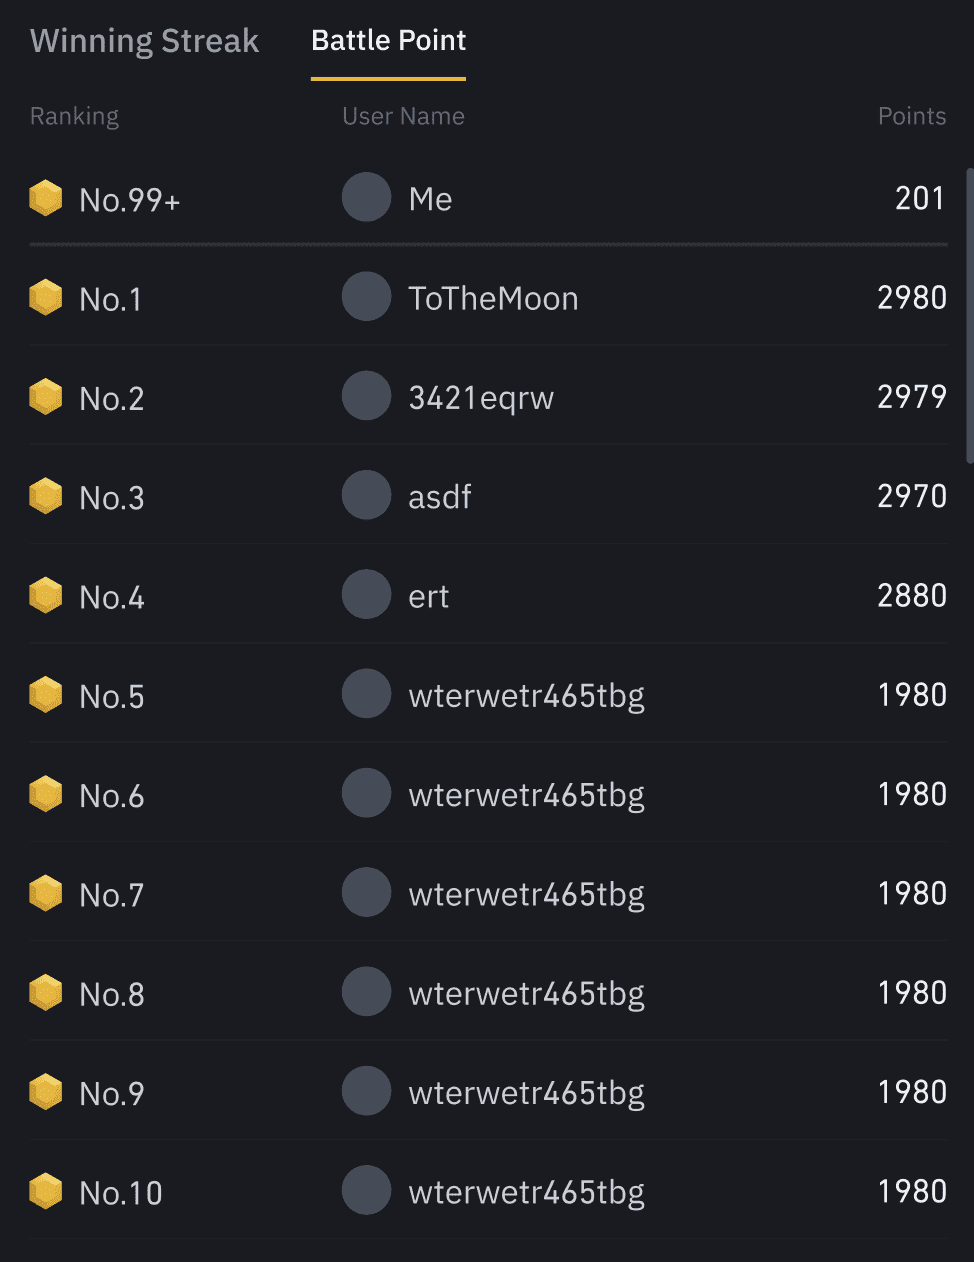Click the gold cube icon beside No.3
This screenshot has width=974, height=1262.
pos(46,496)
